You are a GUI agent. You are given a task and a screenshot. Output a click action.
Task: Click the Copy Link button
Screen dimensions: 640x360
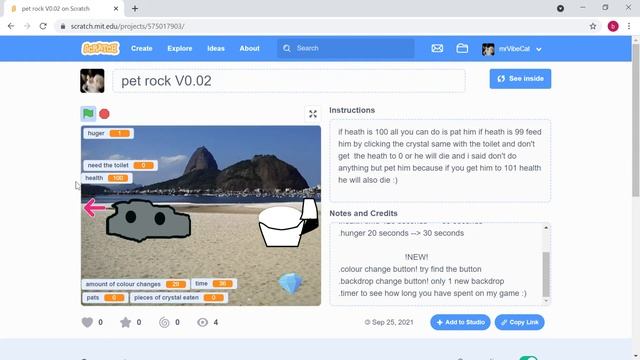tap(520, 322)
